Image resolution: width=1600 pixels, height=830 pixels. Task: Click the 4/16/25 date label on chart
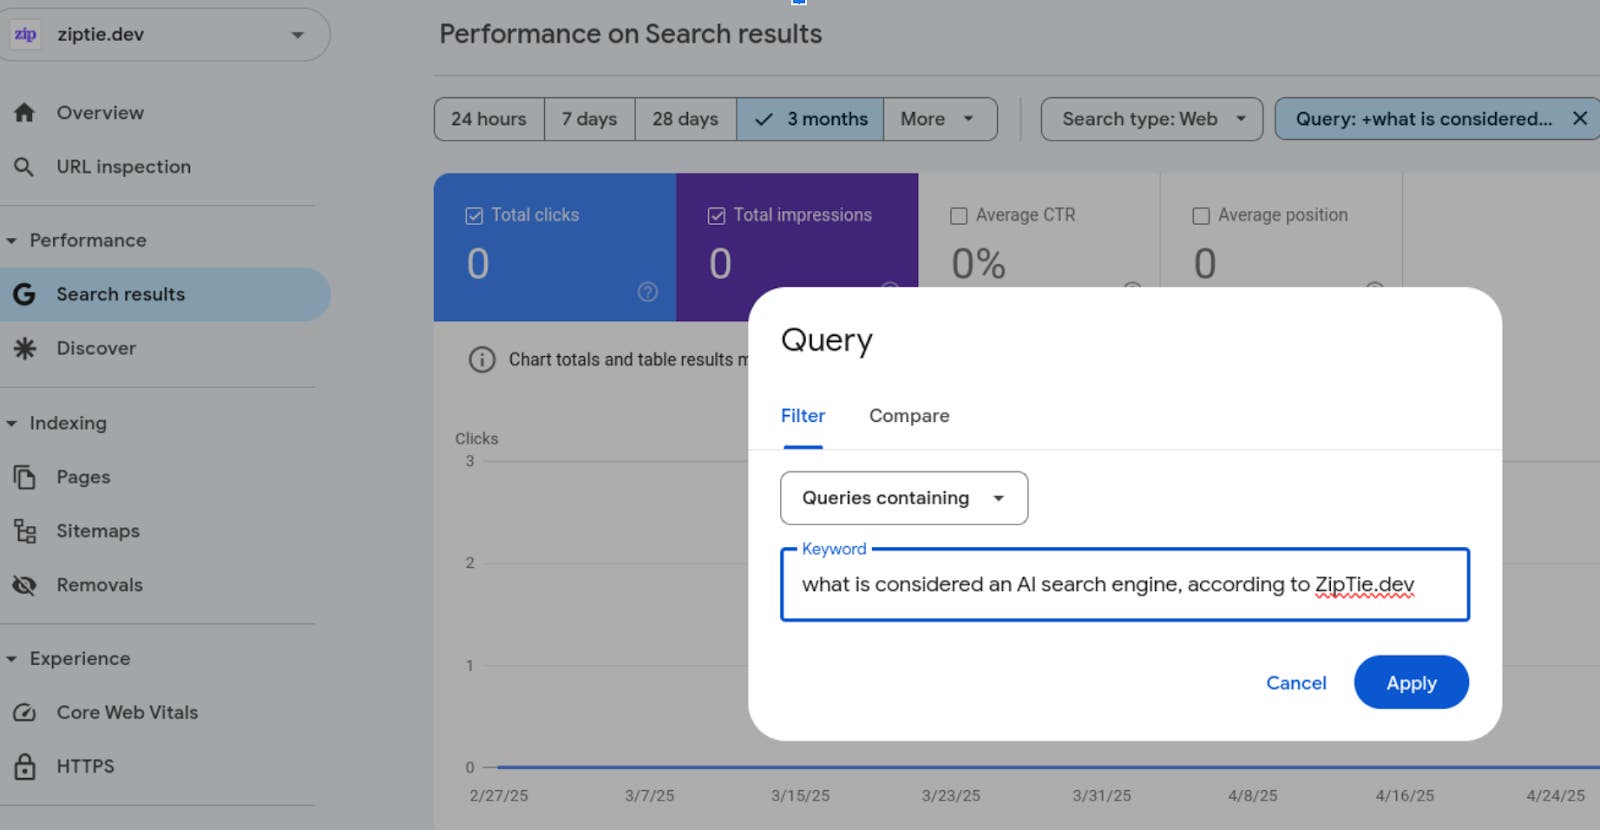pyautogui.click(x=1405, y=796)
